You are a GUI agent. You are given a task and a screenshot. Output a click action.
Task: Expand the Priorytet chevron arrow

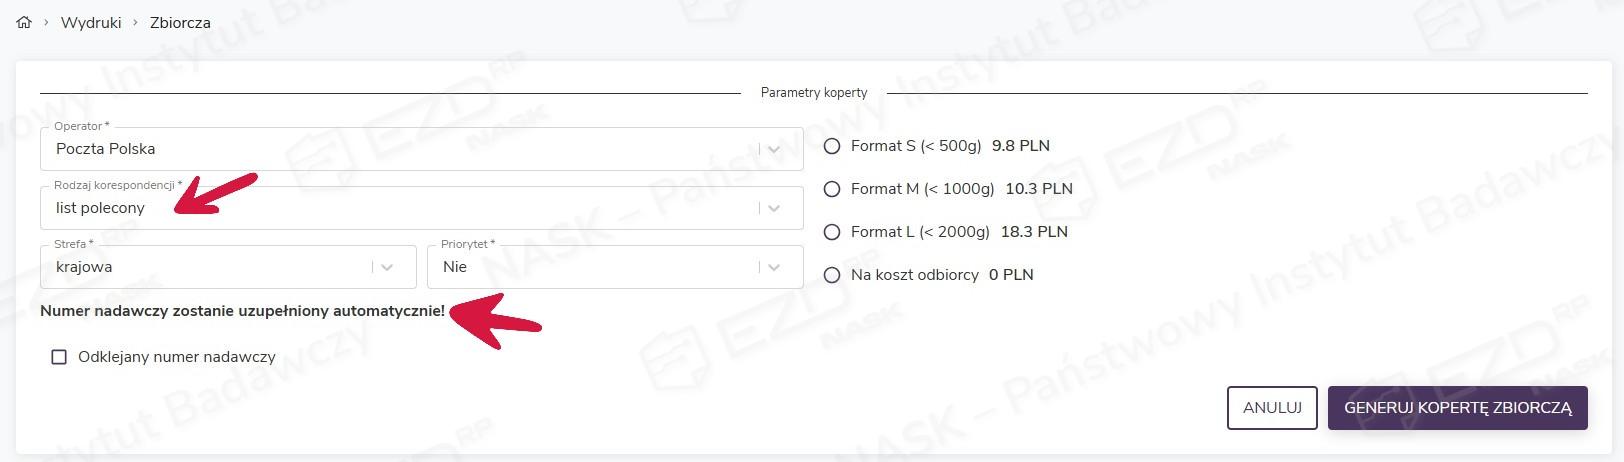point(774,267)
